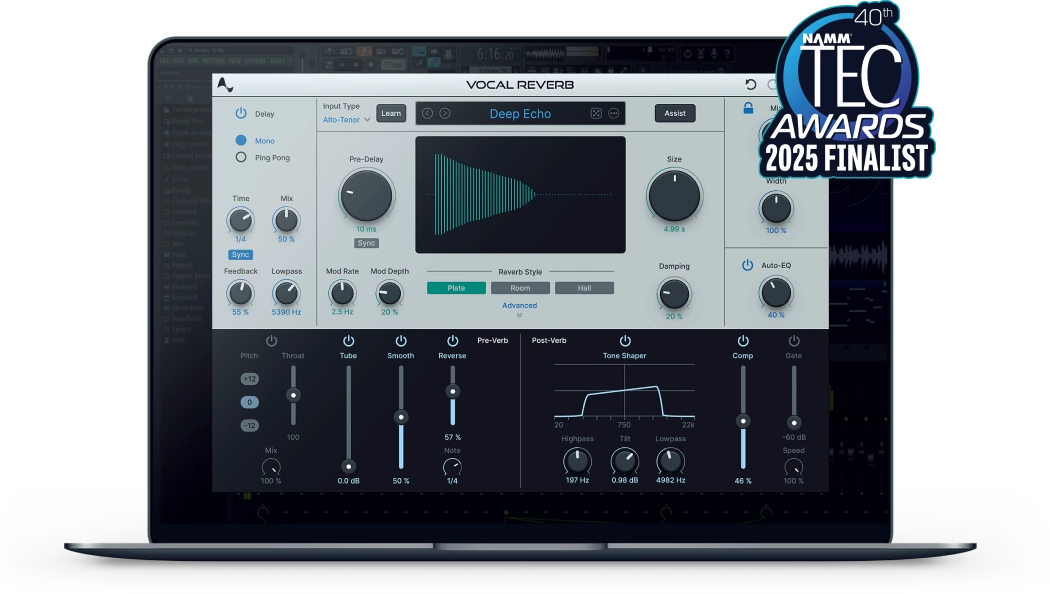
Task: Toggle the Auto-EQ power switch
Action: pos(747,265)
